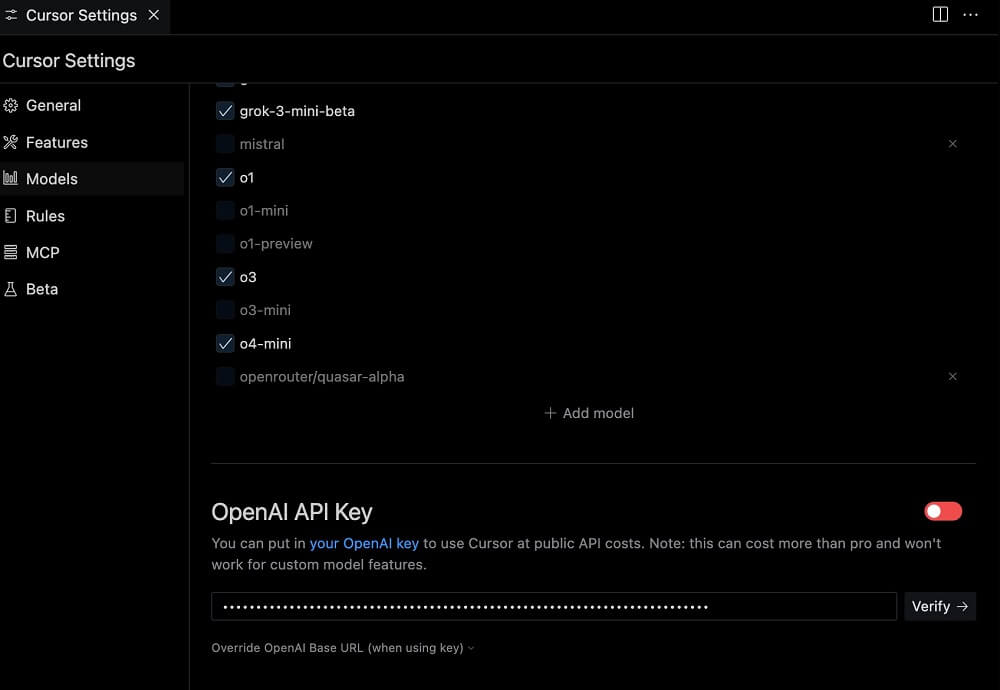Click the openrouter/quasar-alpha model name

(x=322, y=377)
